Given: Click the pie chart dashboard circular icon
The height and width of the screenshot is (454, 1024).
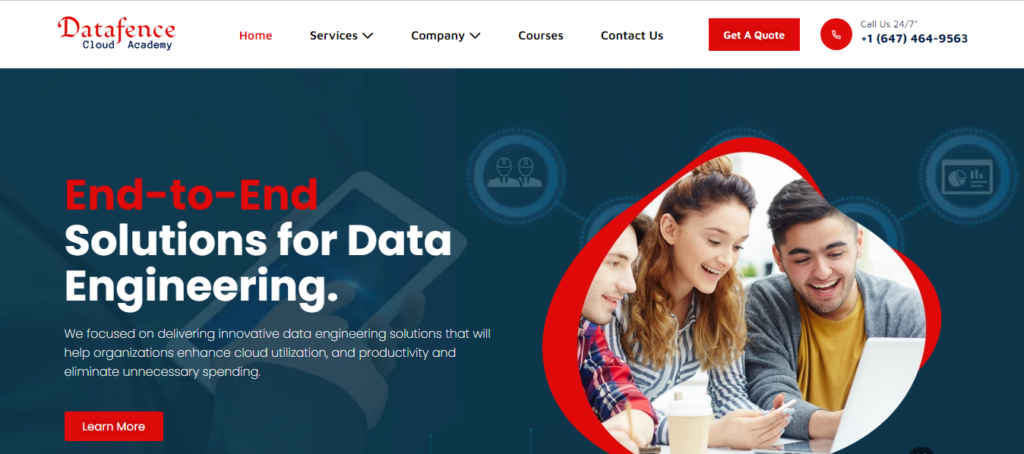Looking at the screenshot, I should point(967,176).
